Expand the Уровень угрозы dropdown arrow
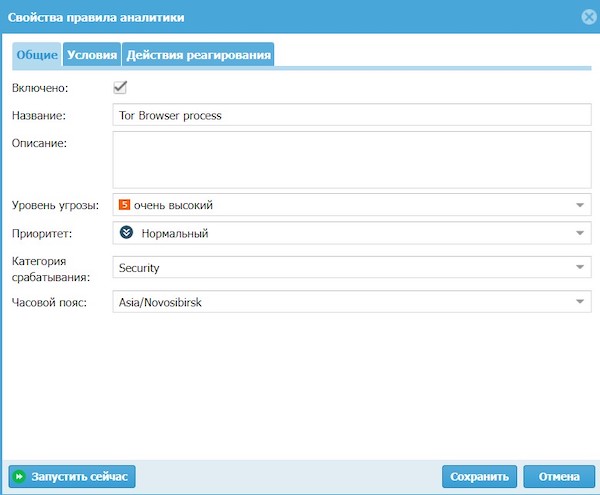The image size is (600, 495). pyautogui.click(x=580, y=206)
